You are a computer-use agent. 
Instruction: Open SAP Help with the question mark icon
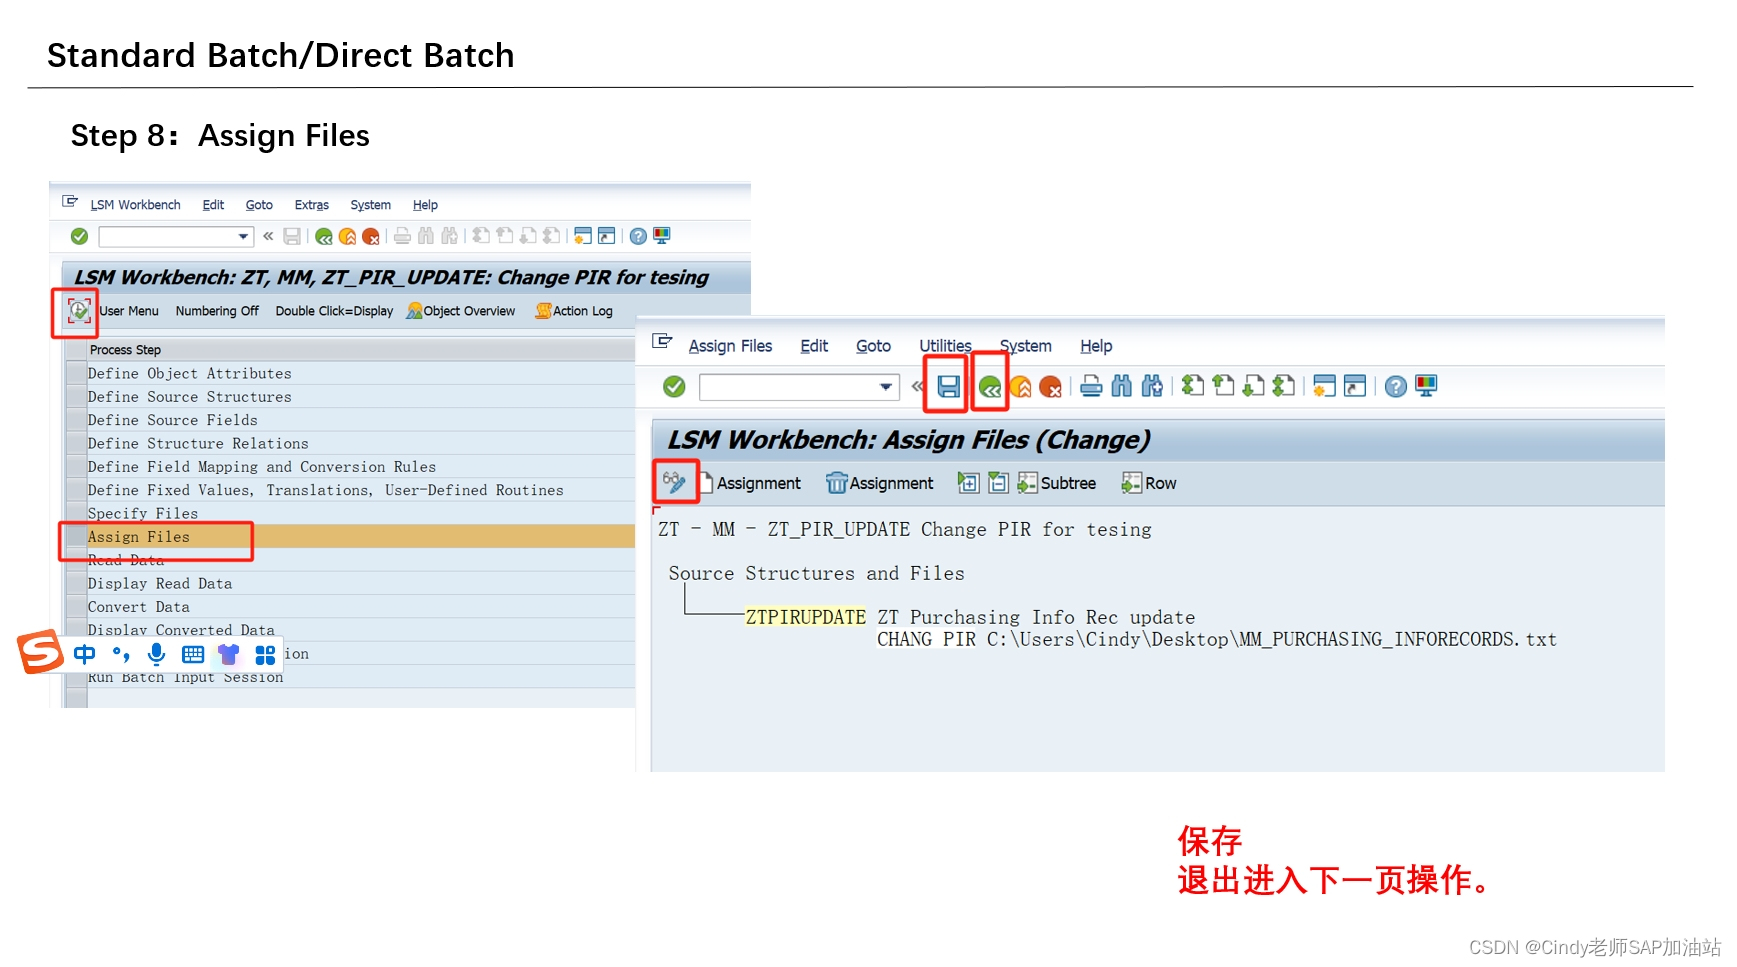point(1395,387)
